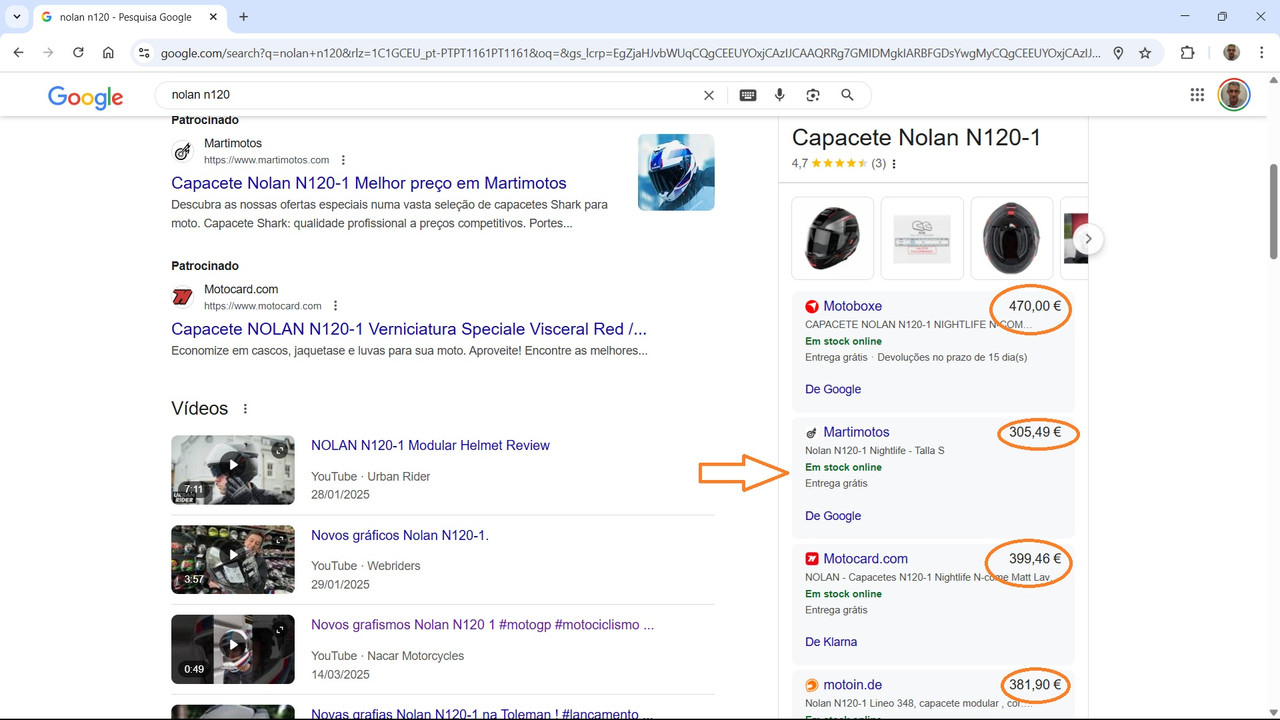Image resolution: width=1280 pixels, height=720 pixels.
Task: Click the 381,90 € motoin.de price
Action: [x=1035, y=685]
